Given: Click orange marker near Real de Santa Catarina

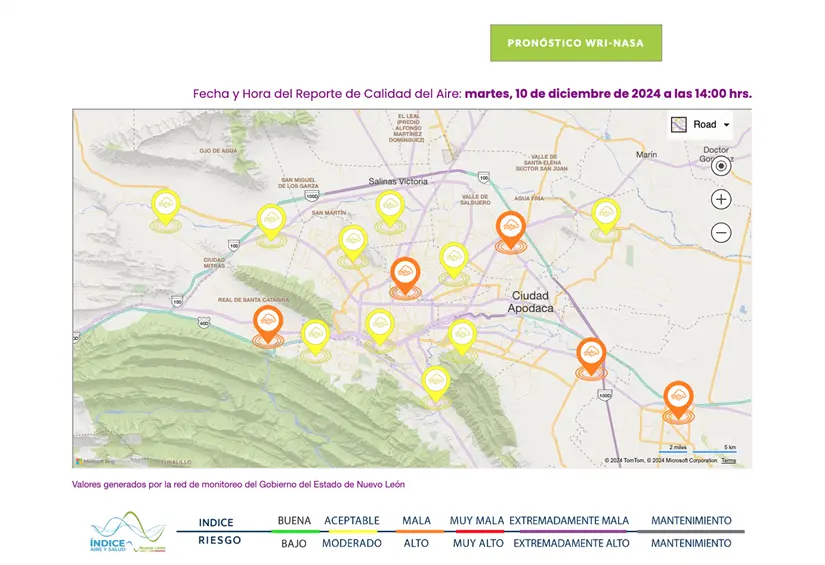Looking at the screenshot, I should (x=267, y=323).
